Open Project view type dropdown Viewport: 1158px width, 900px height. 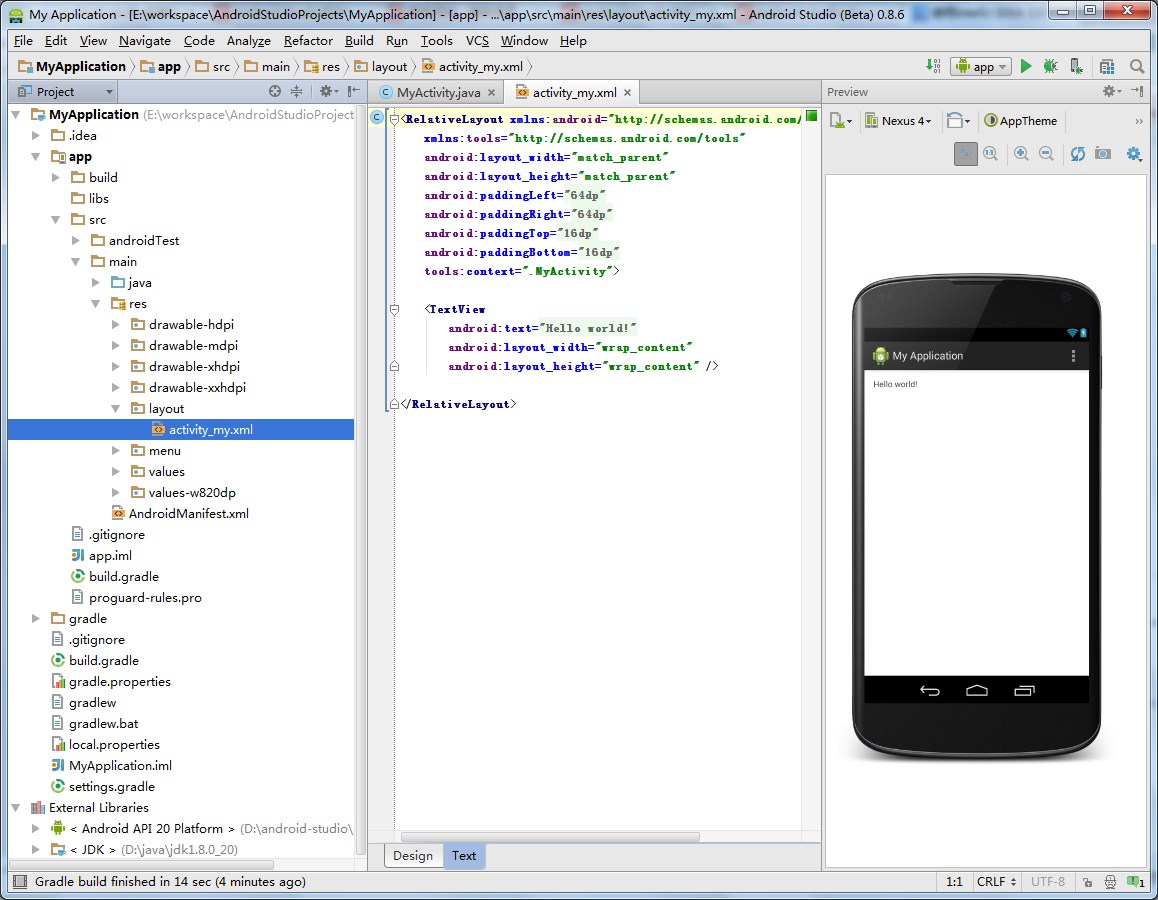(65, 92)
